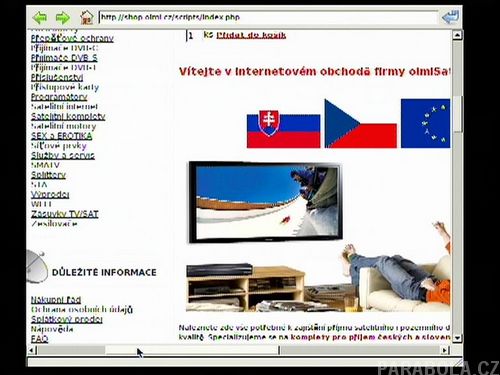Click the vertical scrollbar down arrow
Viewport: 500px width, 375px height.
coord(457,338)
